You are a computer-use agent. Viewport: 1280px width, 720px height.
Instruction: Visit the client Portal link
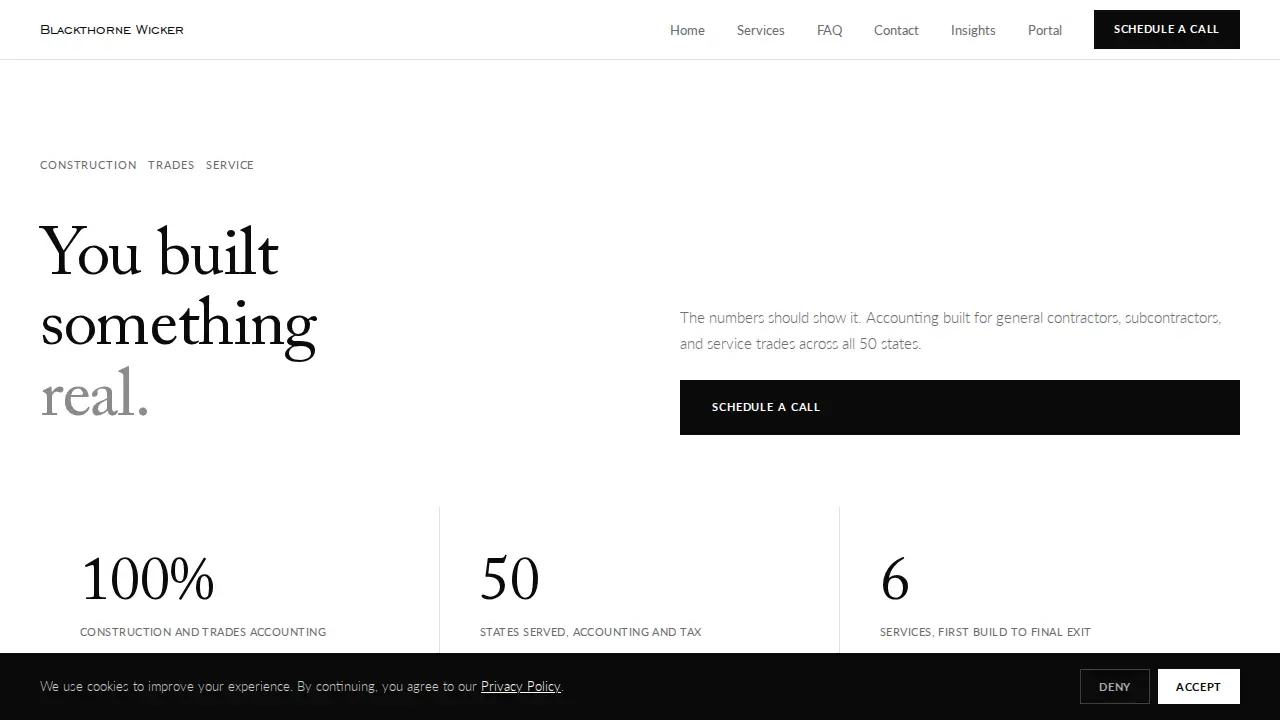tap(1045, 30)
